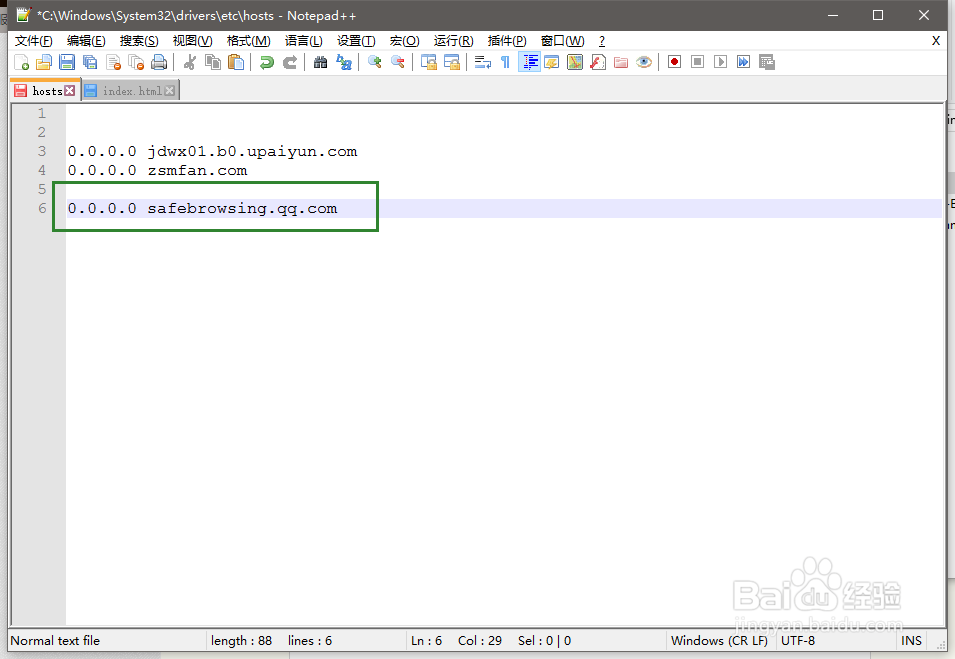Close the index.html tab with its X
Screen dimensions: 955x659
[169, 91]
